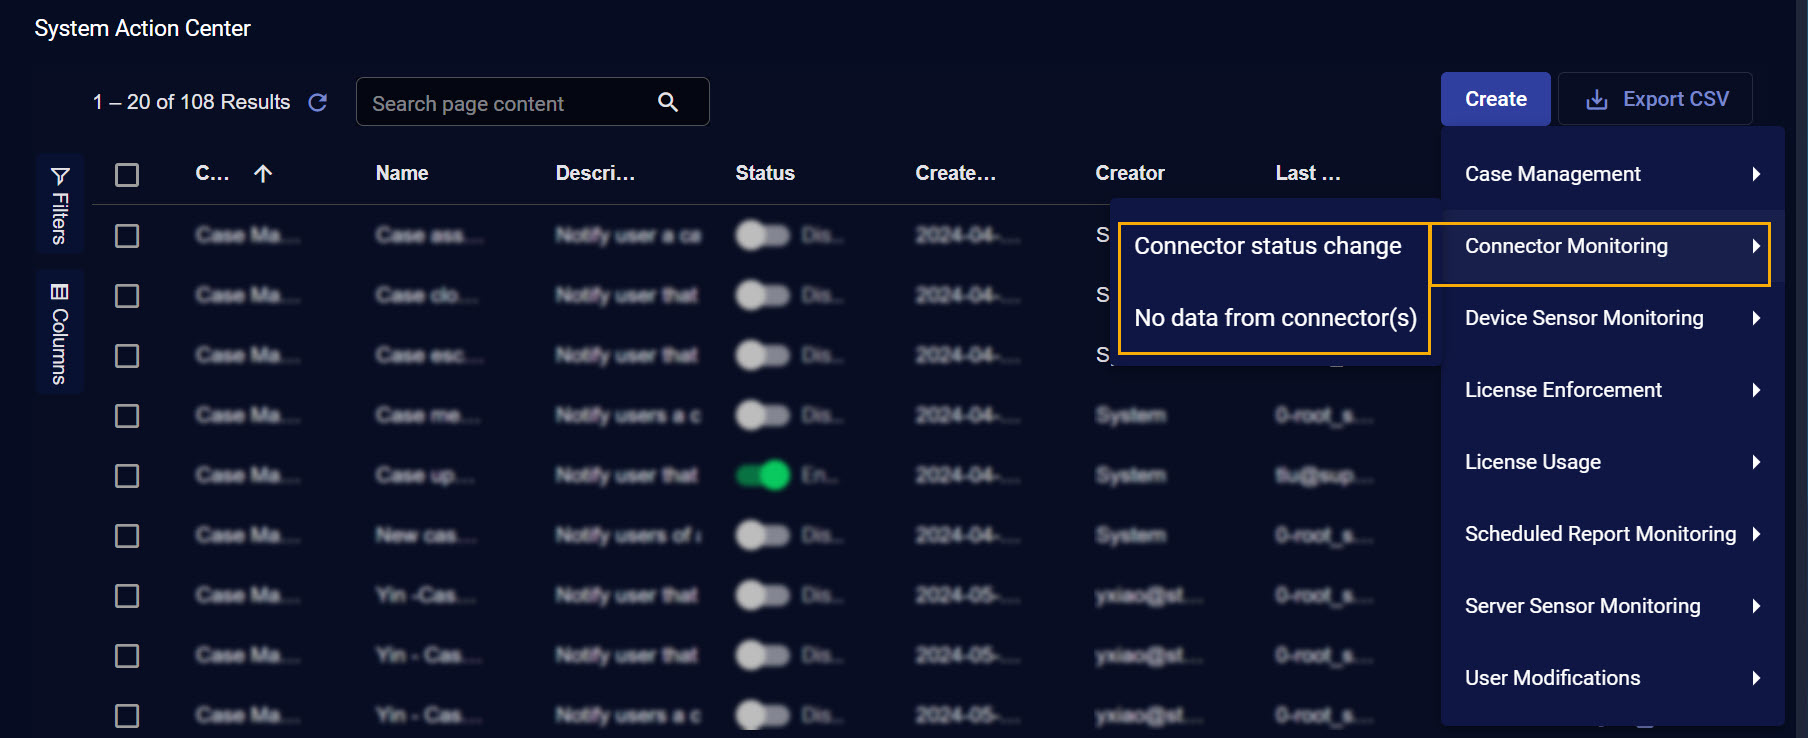Expand the User Modifications submenu arrow
Viewport: 1808px width, 738px height.
pyautogui.click(x=1756, y=678)
